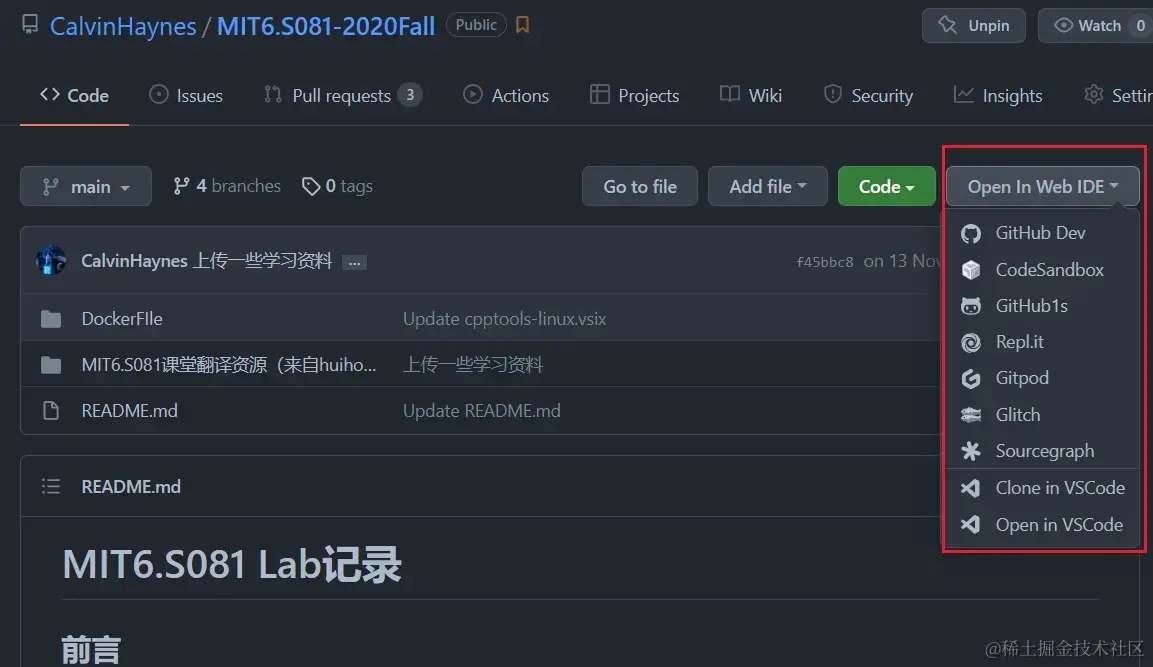The image size is (1153, 667).
Task: Go to the Actions tab
Action: 506,96
